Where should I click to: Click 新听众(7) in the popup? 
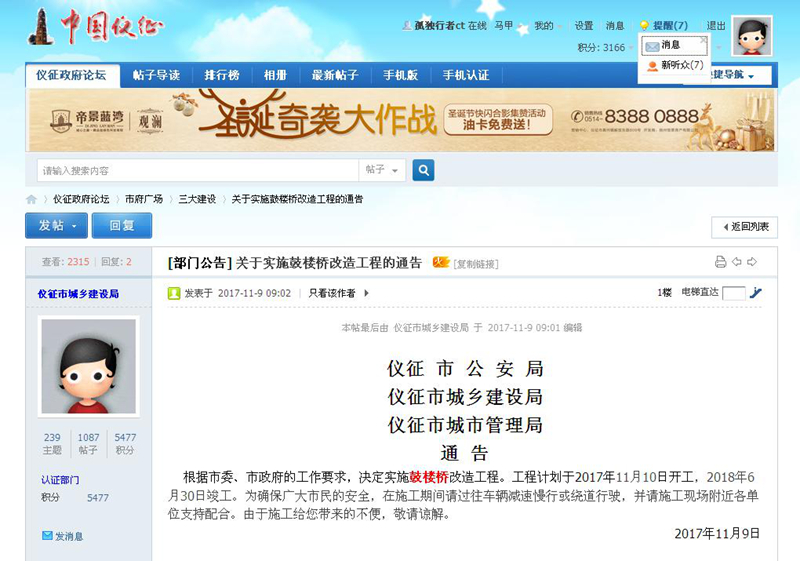tap(682, 65)
